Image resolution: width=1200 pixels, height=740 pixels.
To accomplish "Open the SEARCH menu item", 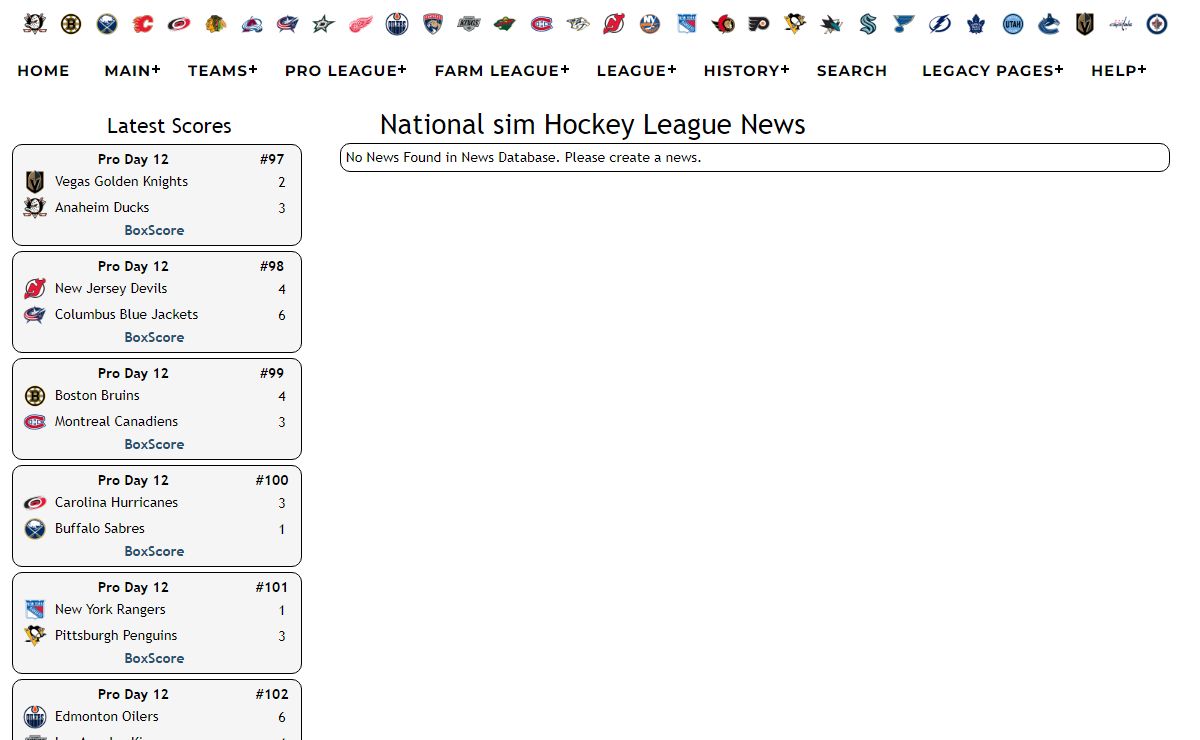I will coord(852,70).
